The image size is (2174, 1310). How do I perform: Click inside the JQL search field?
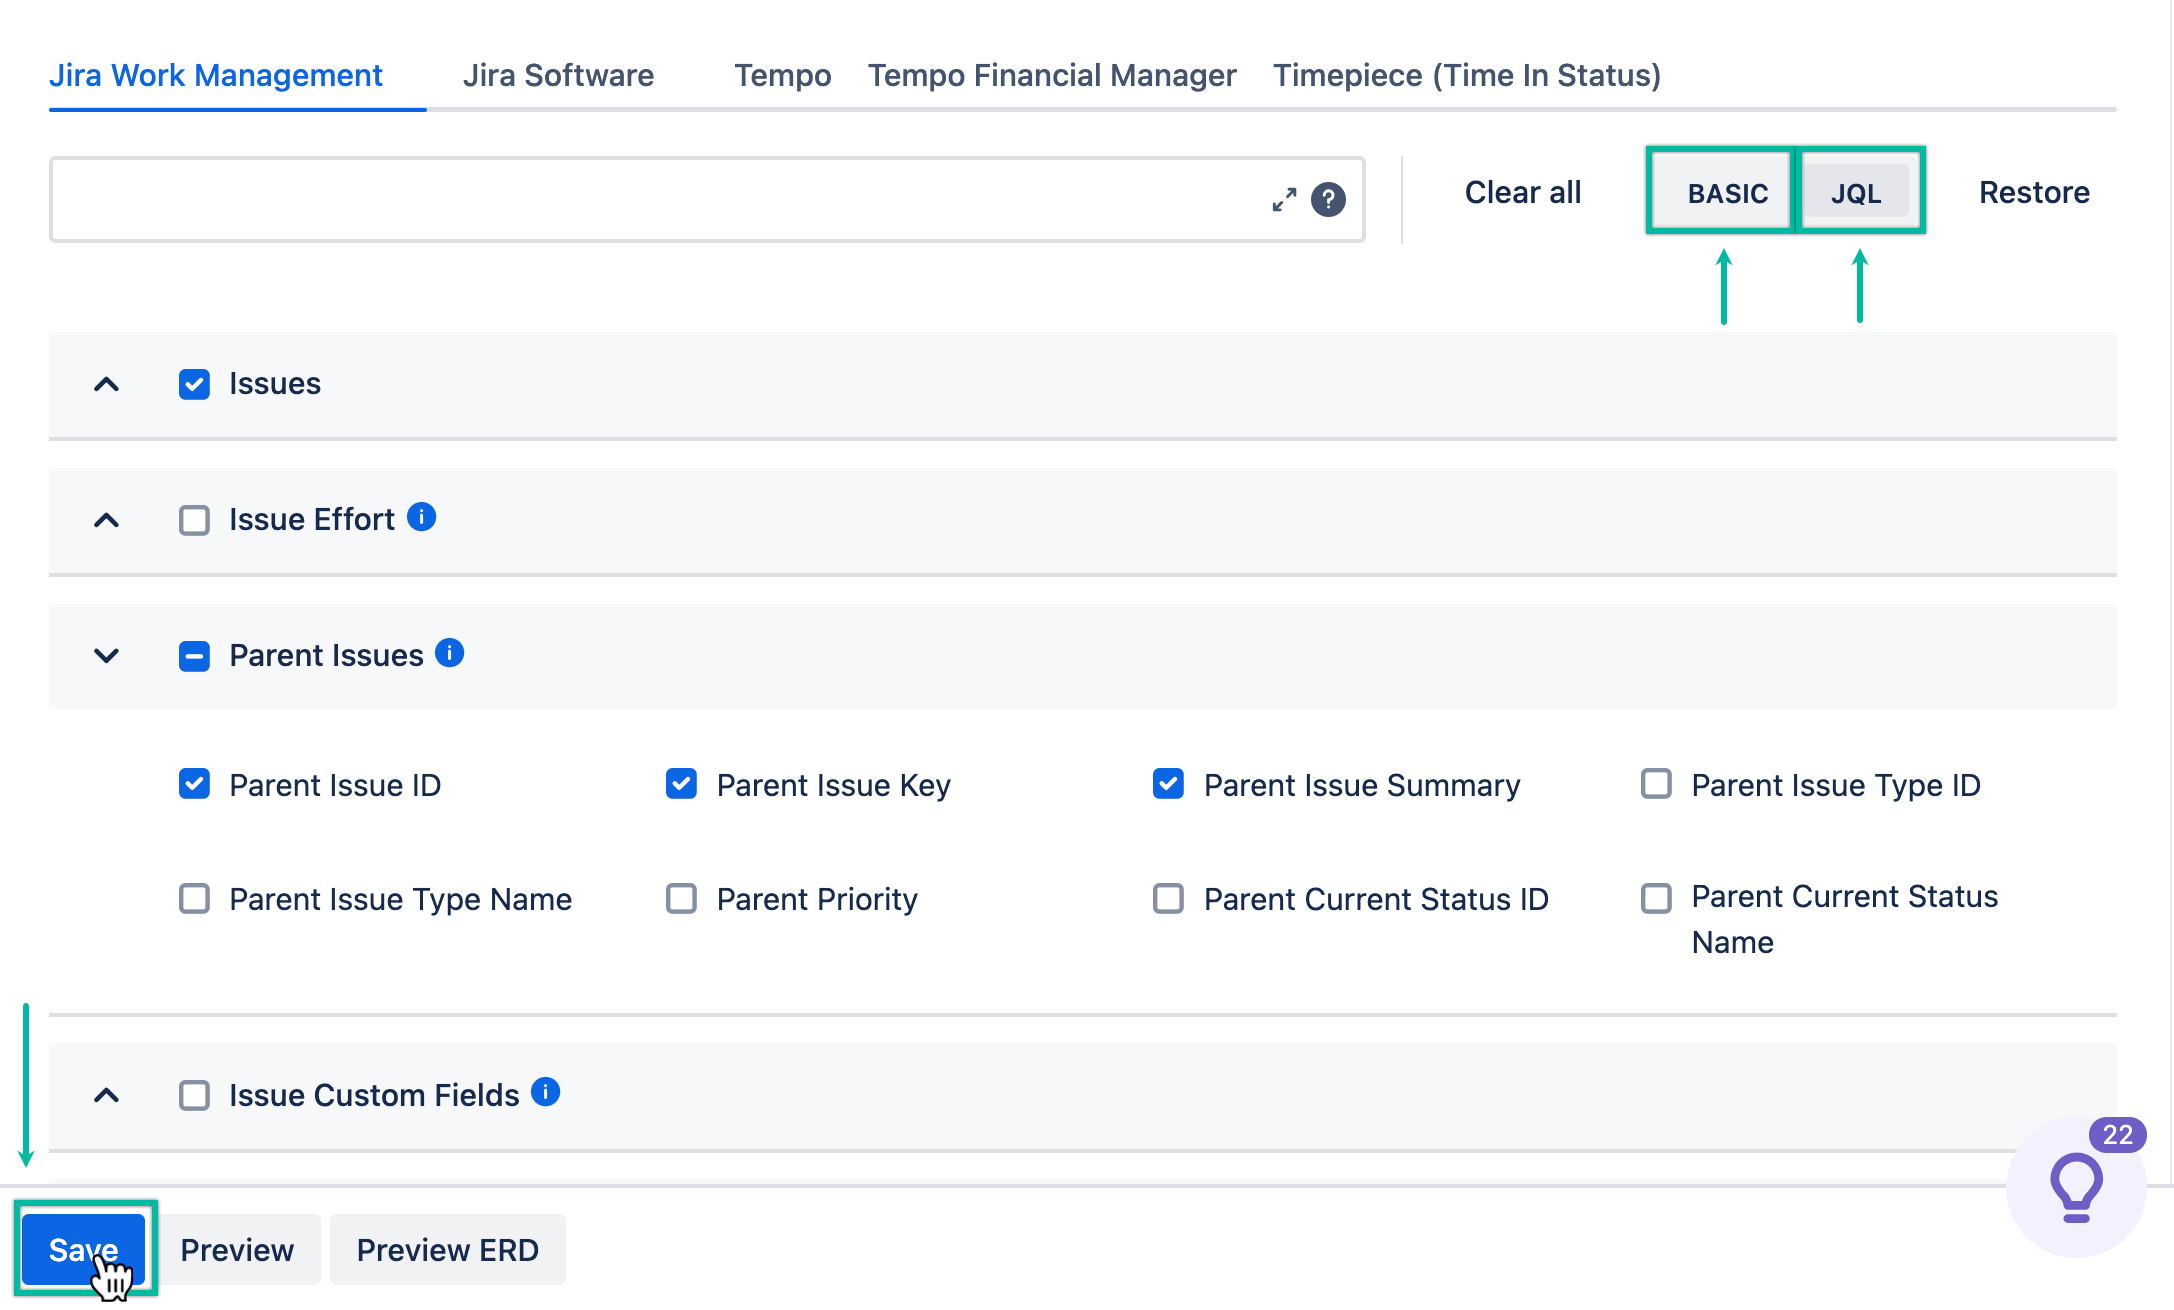[650, 198]
